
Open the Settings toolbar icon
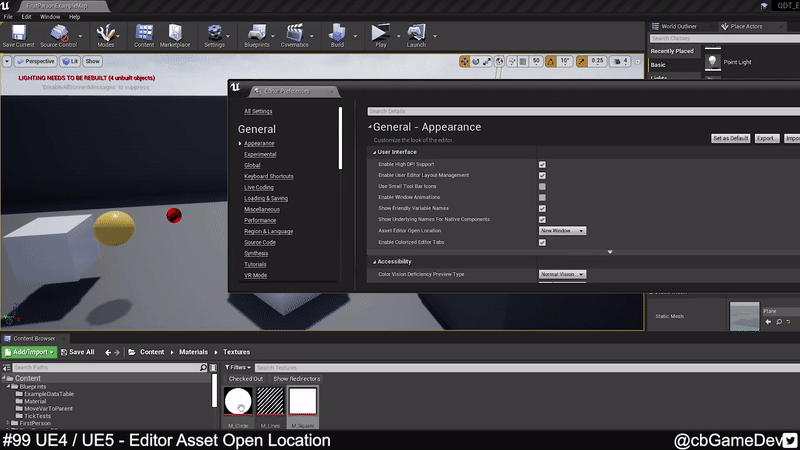point(214,36)
